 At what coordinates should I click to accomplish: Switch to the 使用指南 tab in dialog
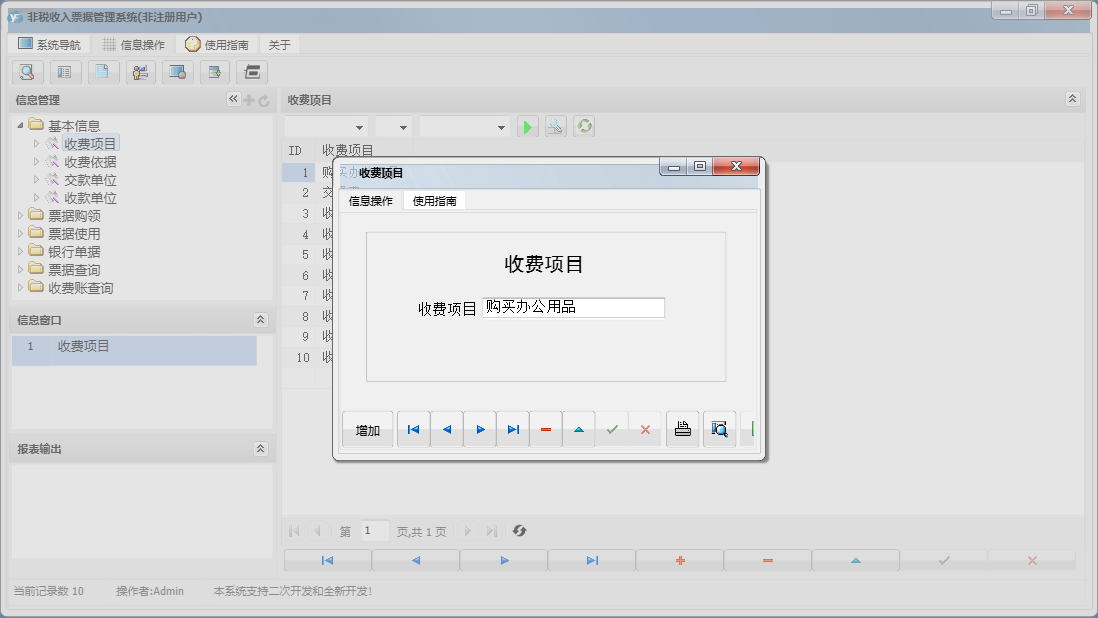pos(432,200)
